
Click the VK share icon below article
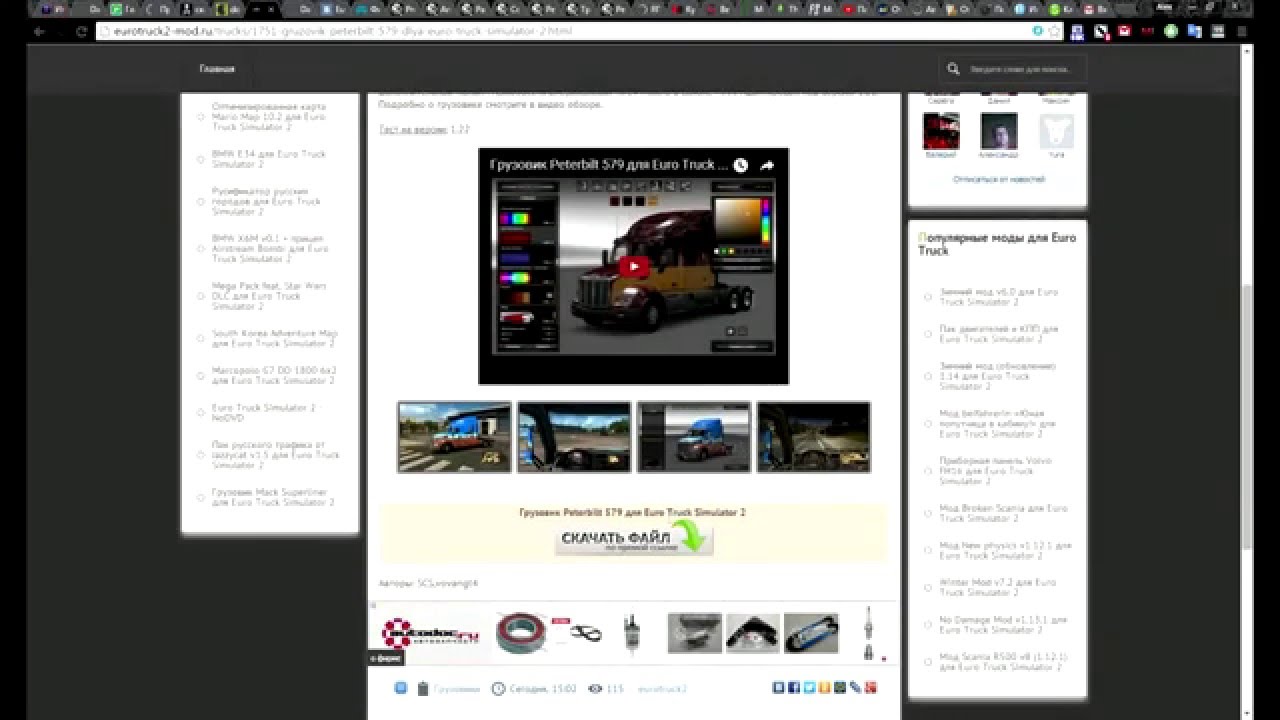click(x=778, y=688)
